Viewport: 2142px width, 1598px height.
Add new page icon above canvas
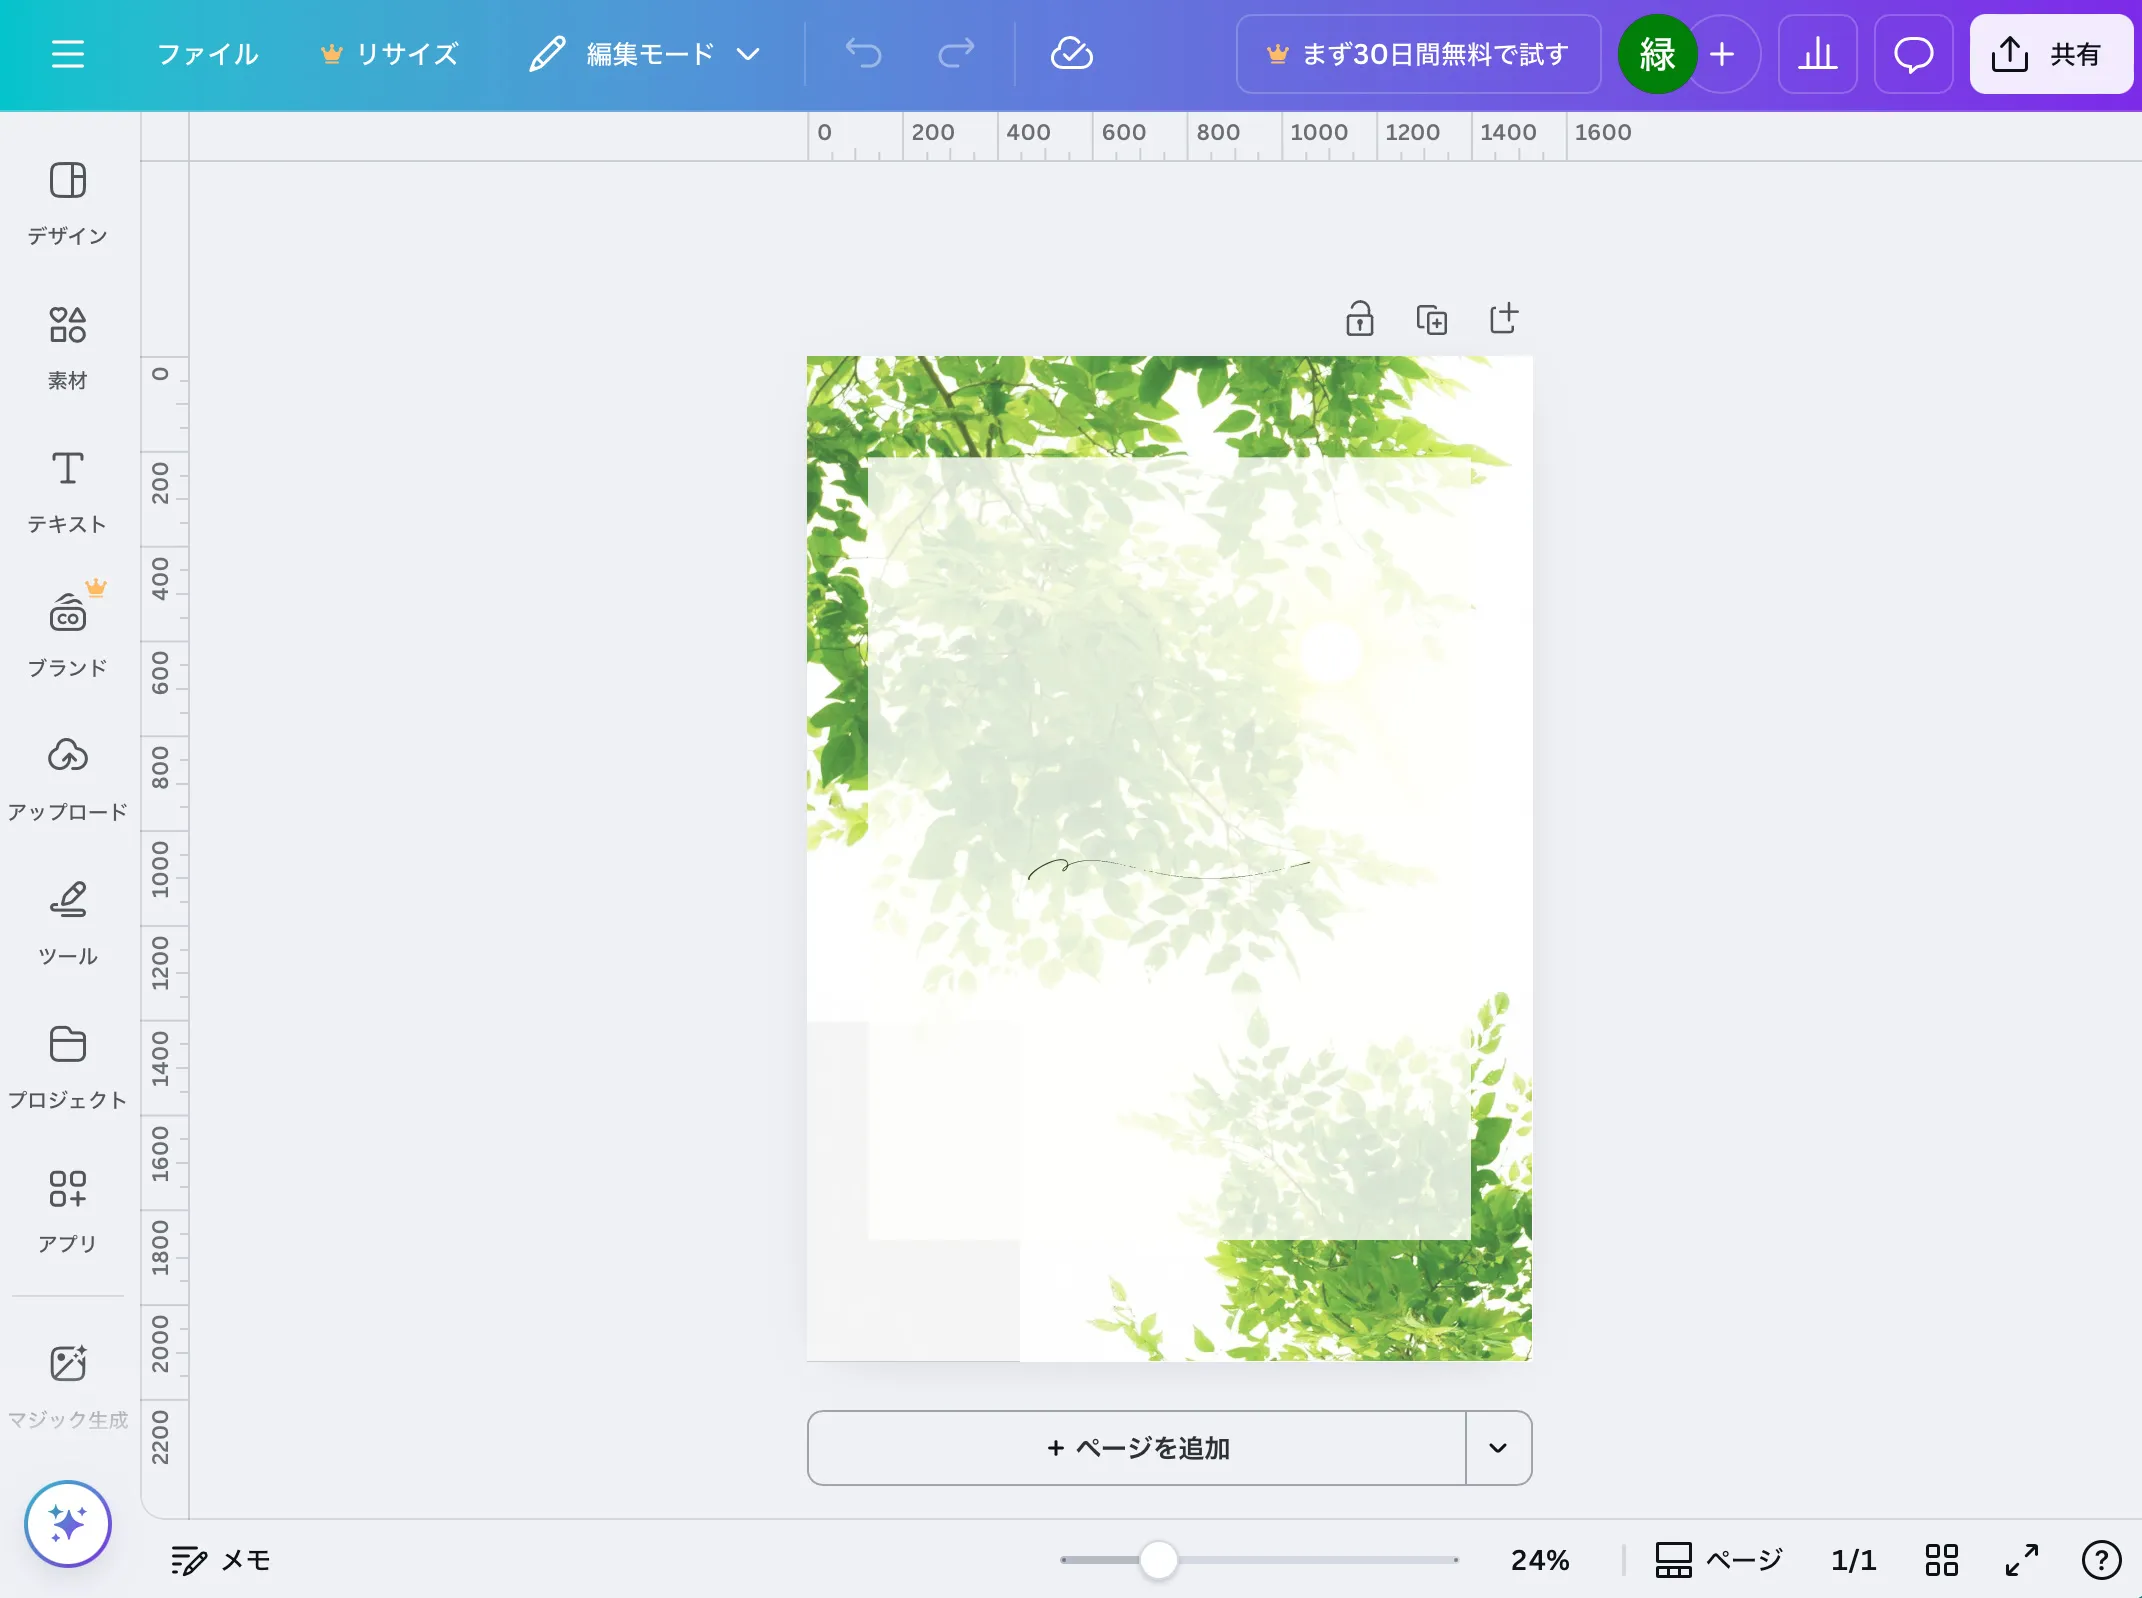coord(1503,319)
